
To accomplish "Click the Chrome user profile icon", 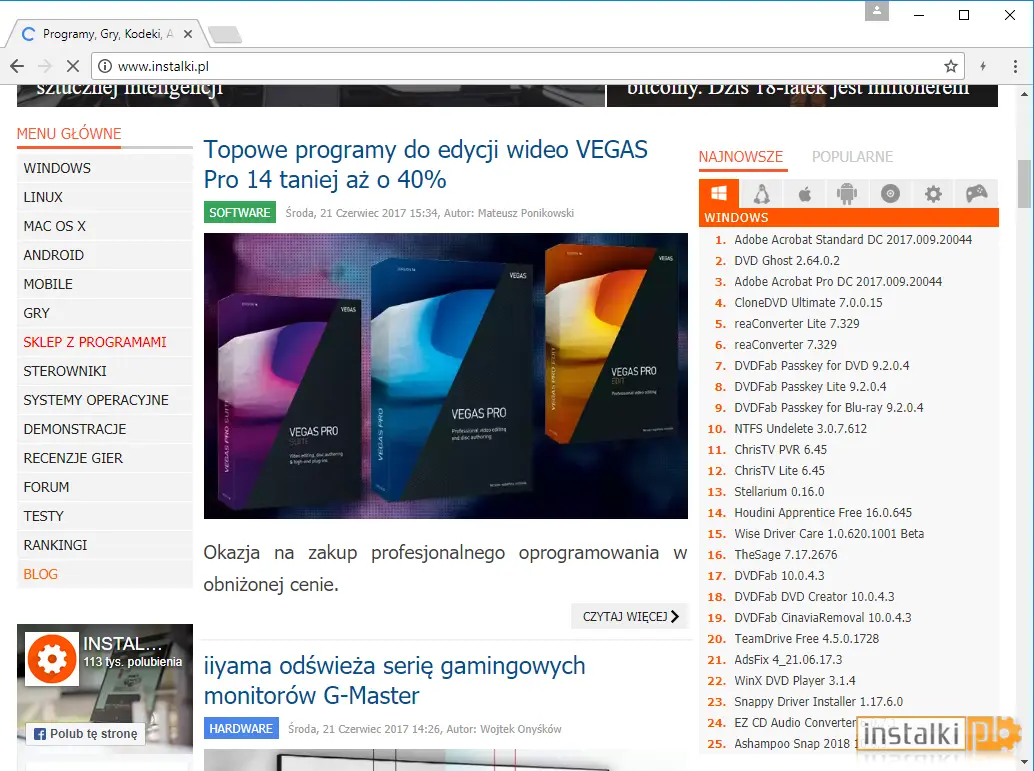I will (x=876, y=11).
